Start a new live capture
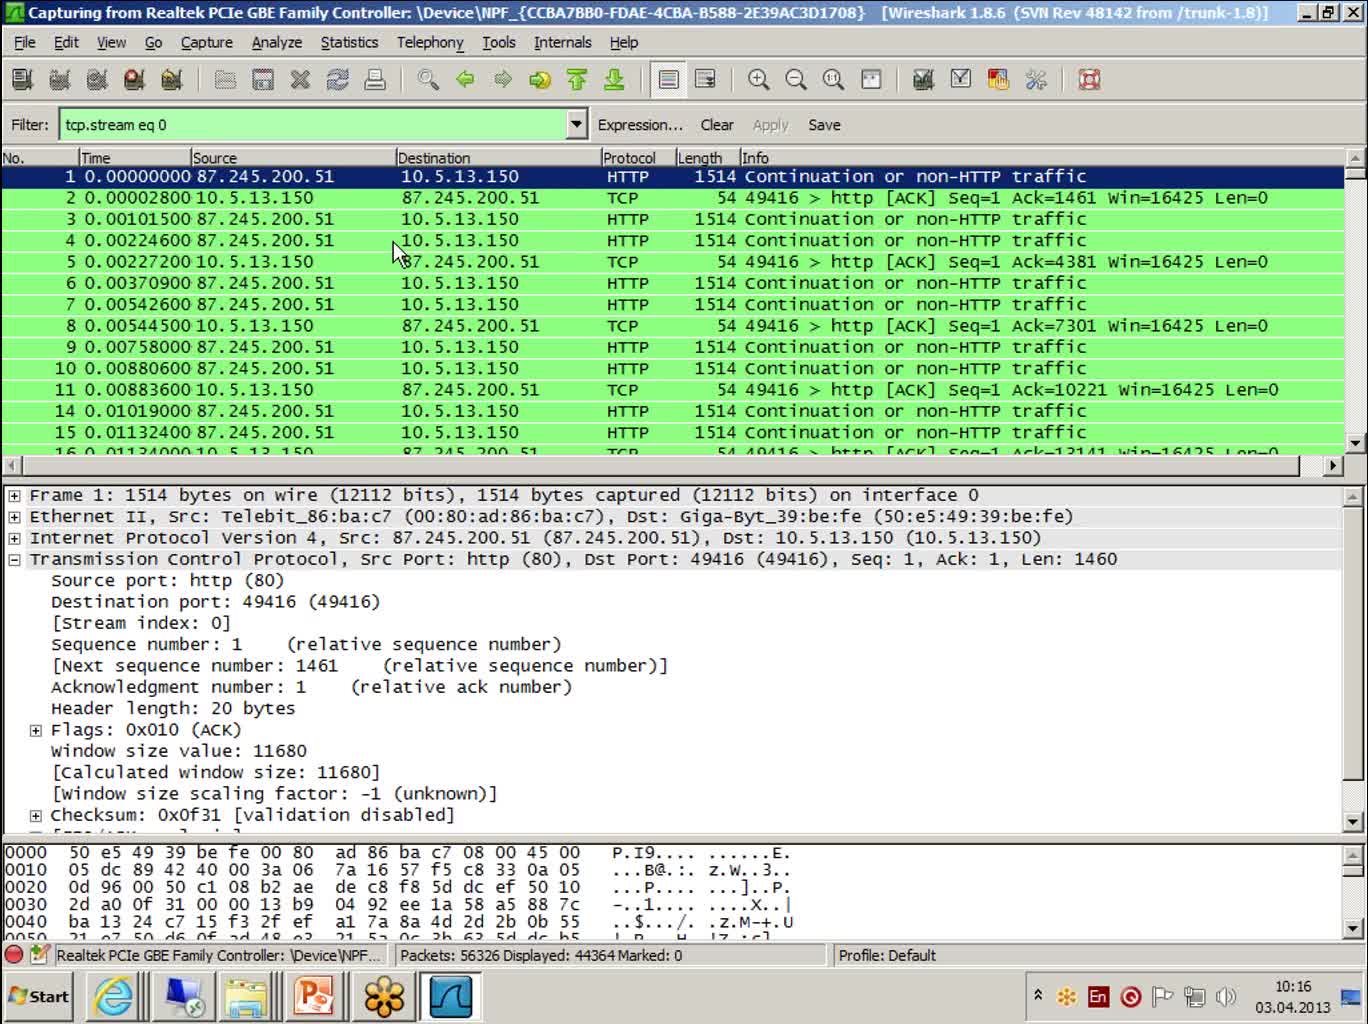The height and width of the screenshot is (1024, 1368). [x=97, y=80]
